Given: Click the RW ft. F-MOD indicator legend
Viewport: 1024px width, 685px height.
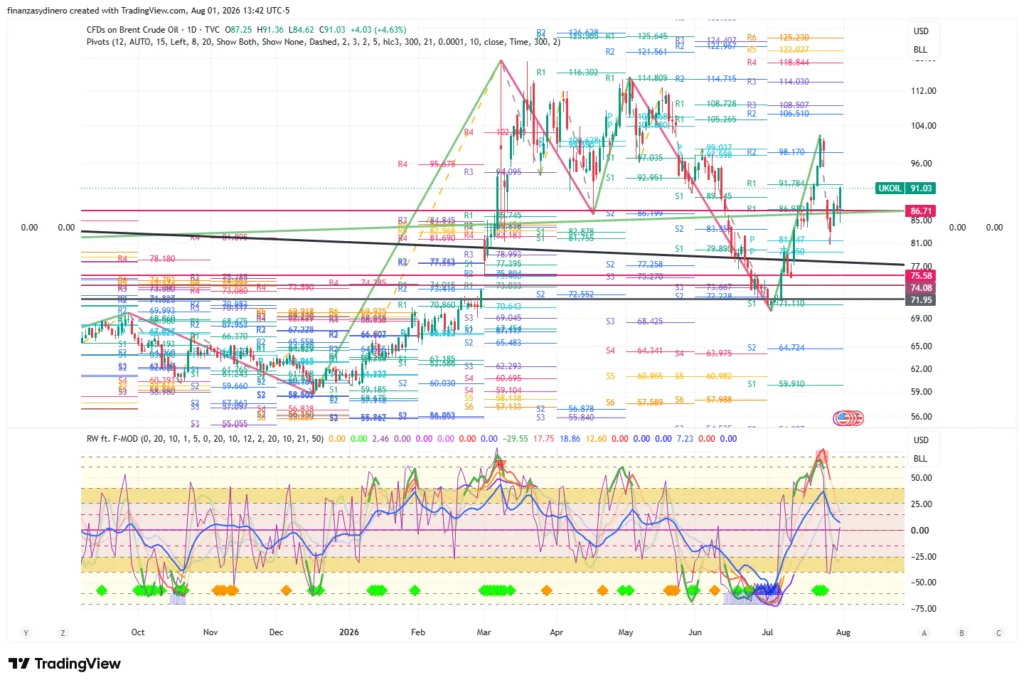Looking at the screenshot, I should click(204, 439).
